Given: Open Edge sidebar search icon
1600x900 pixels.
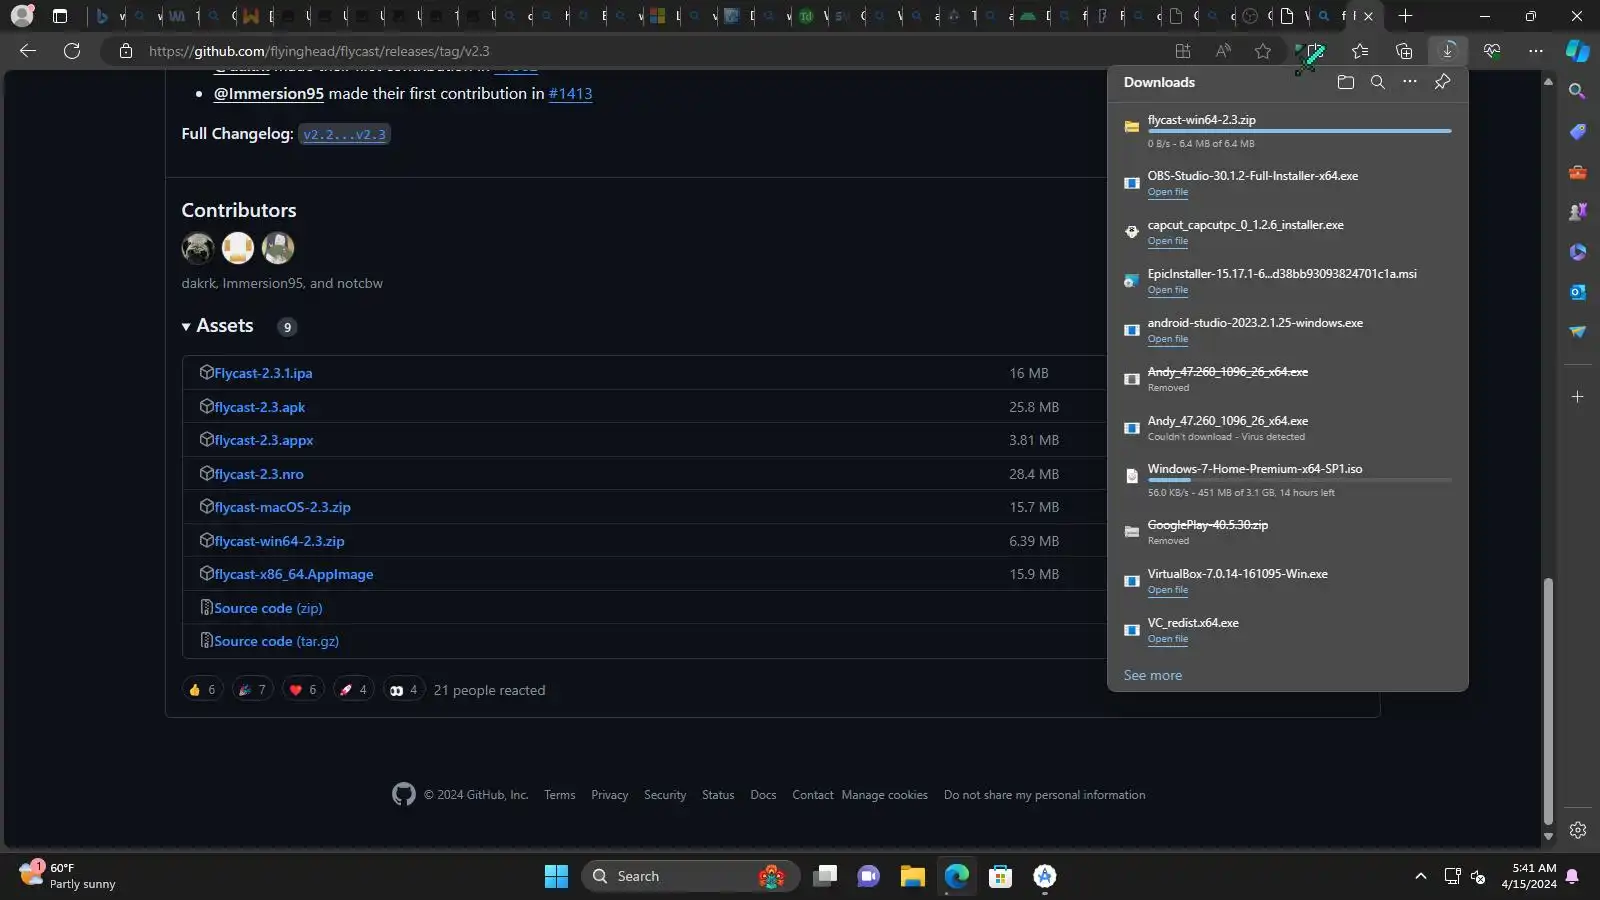Looking at the screenshot, I should click(1577, 91).
